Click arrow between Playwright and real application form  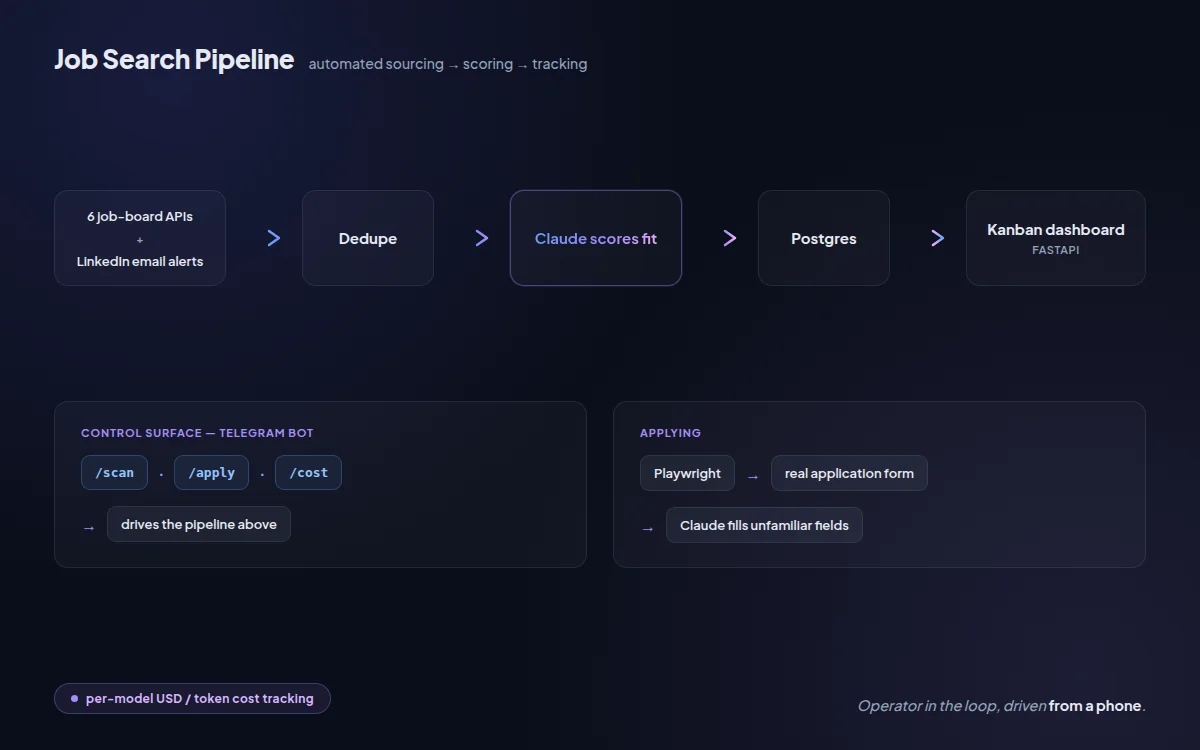click(753, 477)
